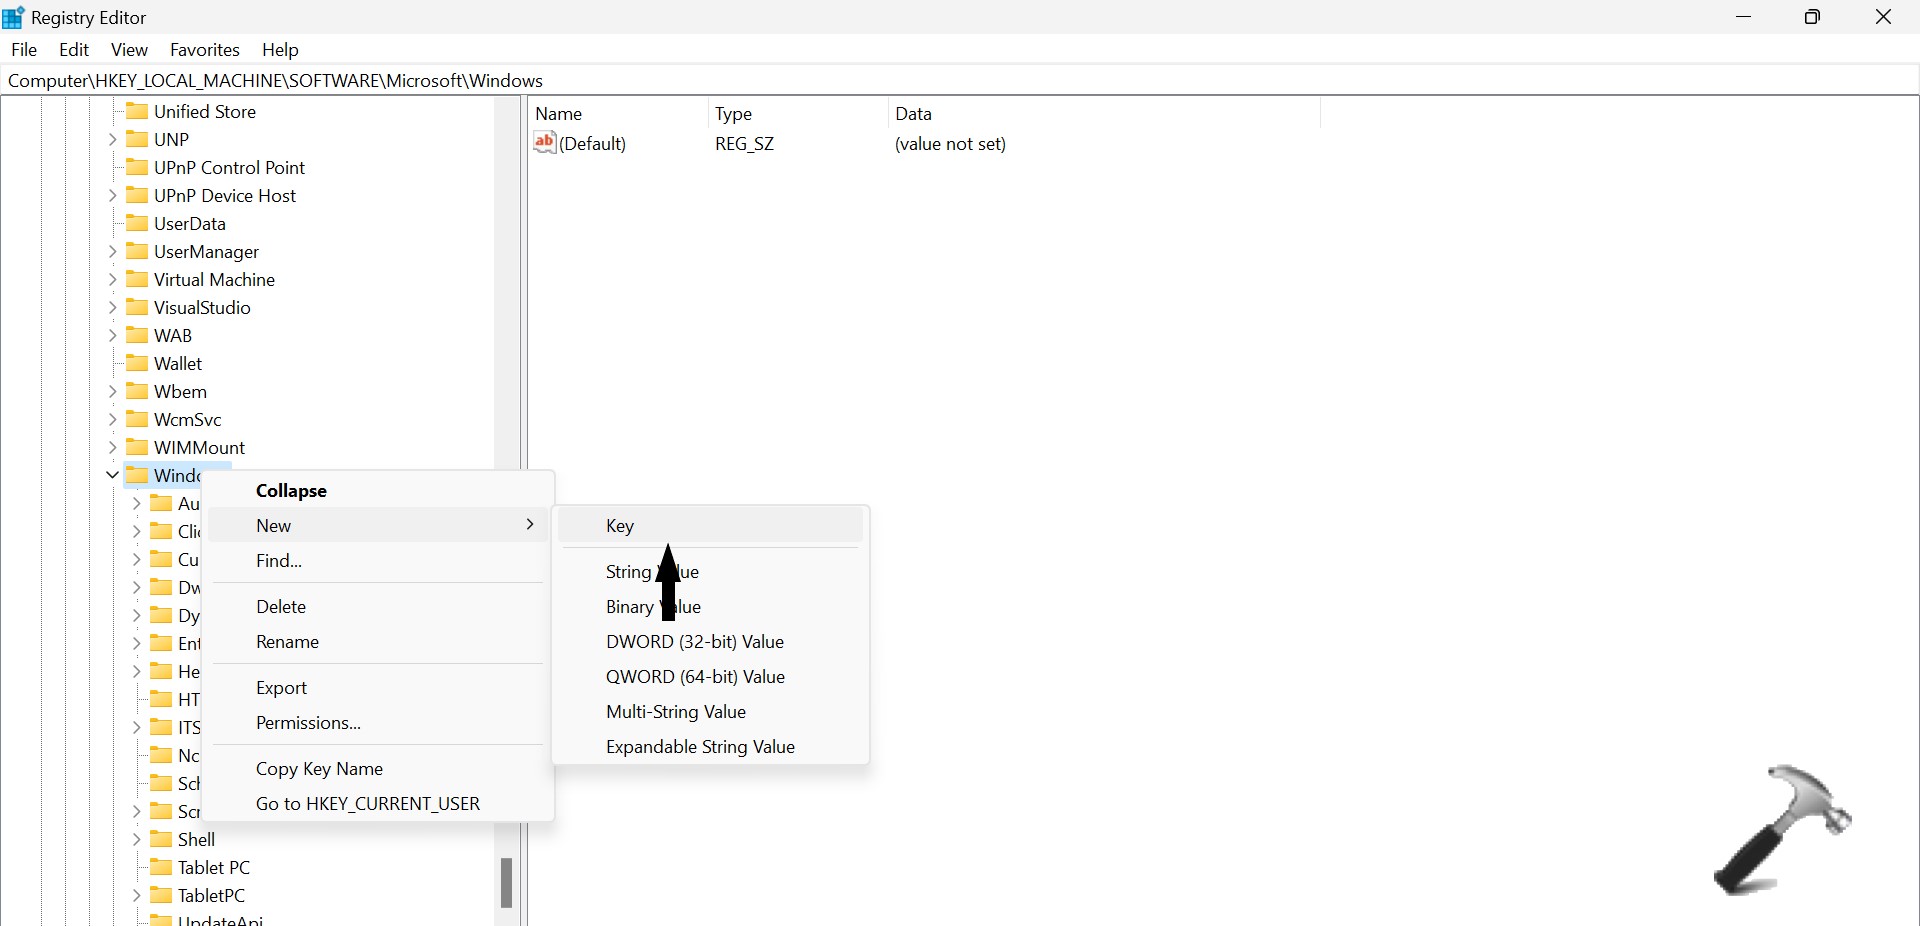
Task: Select the Wallet folder icon
Action: (137, 363)
